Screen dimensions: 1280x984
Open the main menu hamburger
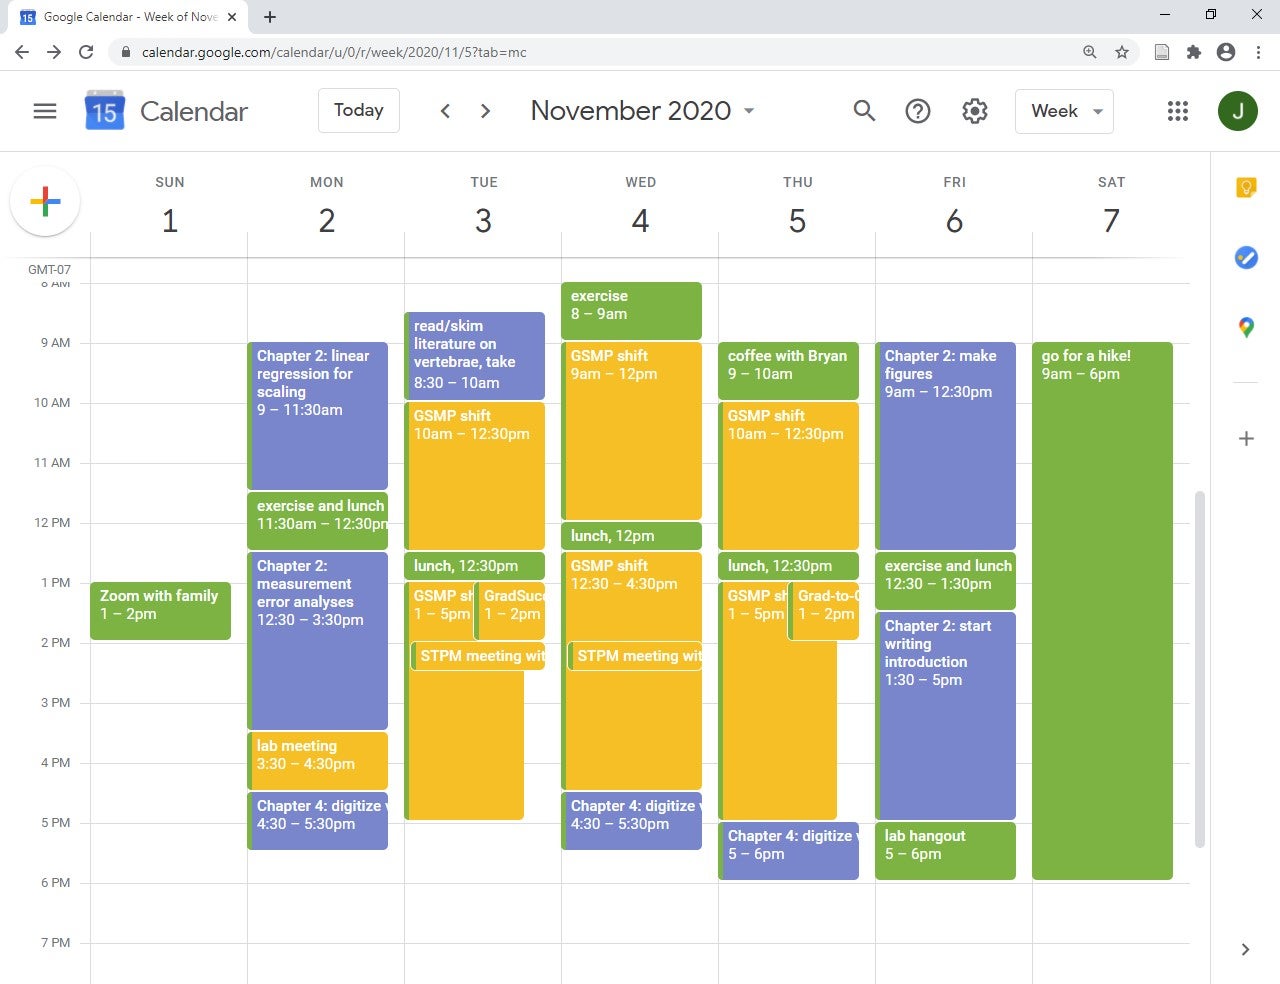(x=44, y=111)
